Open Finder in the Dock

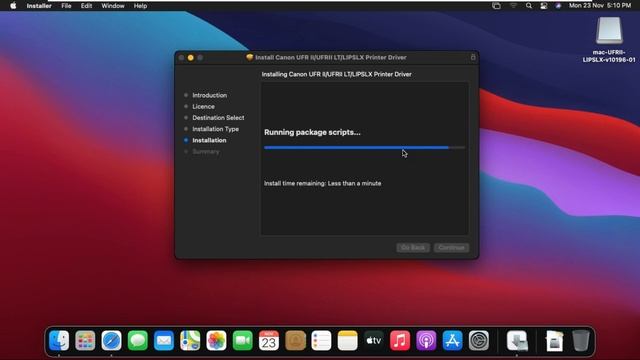[59, 340]
